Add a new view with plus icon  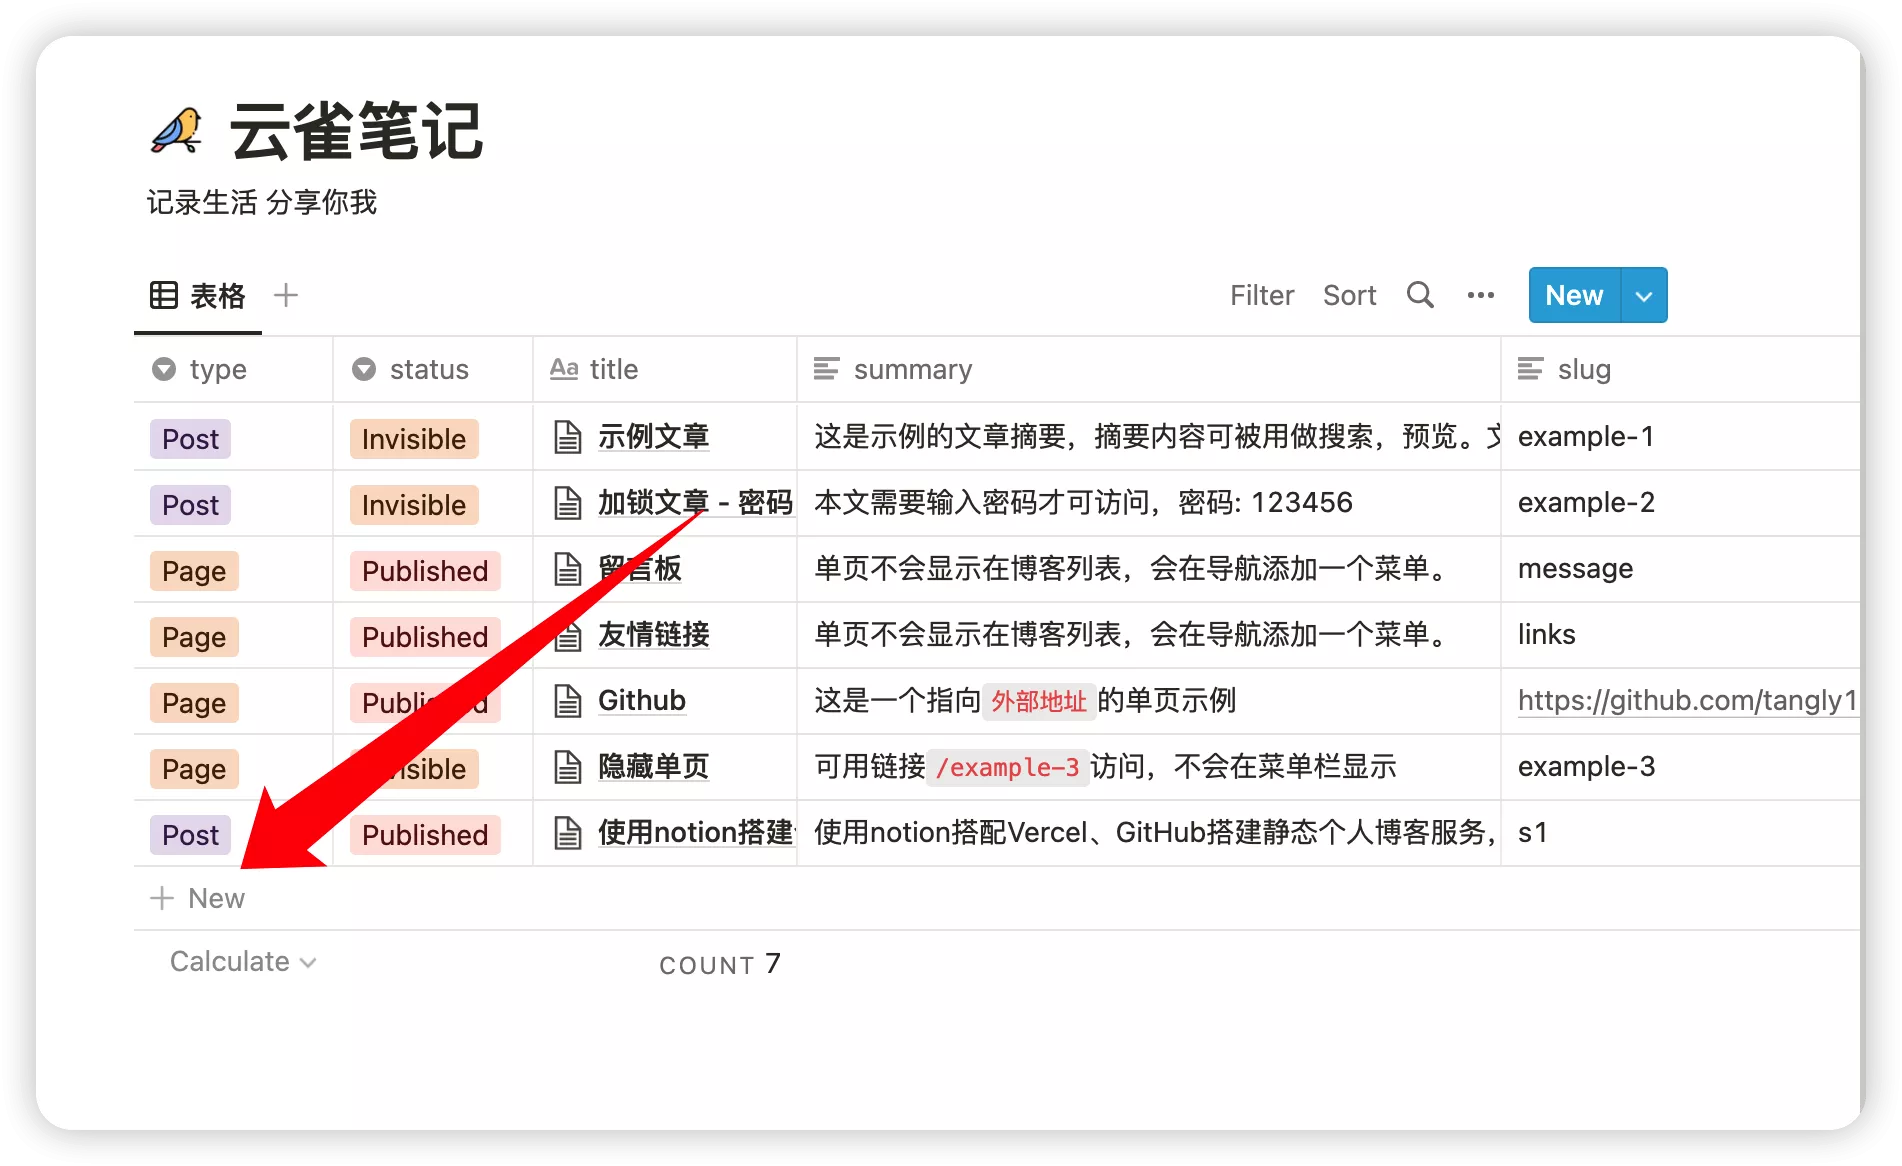286,295
